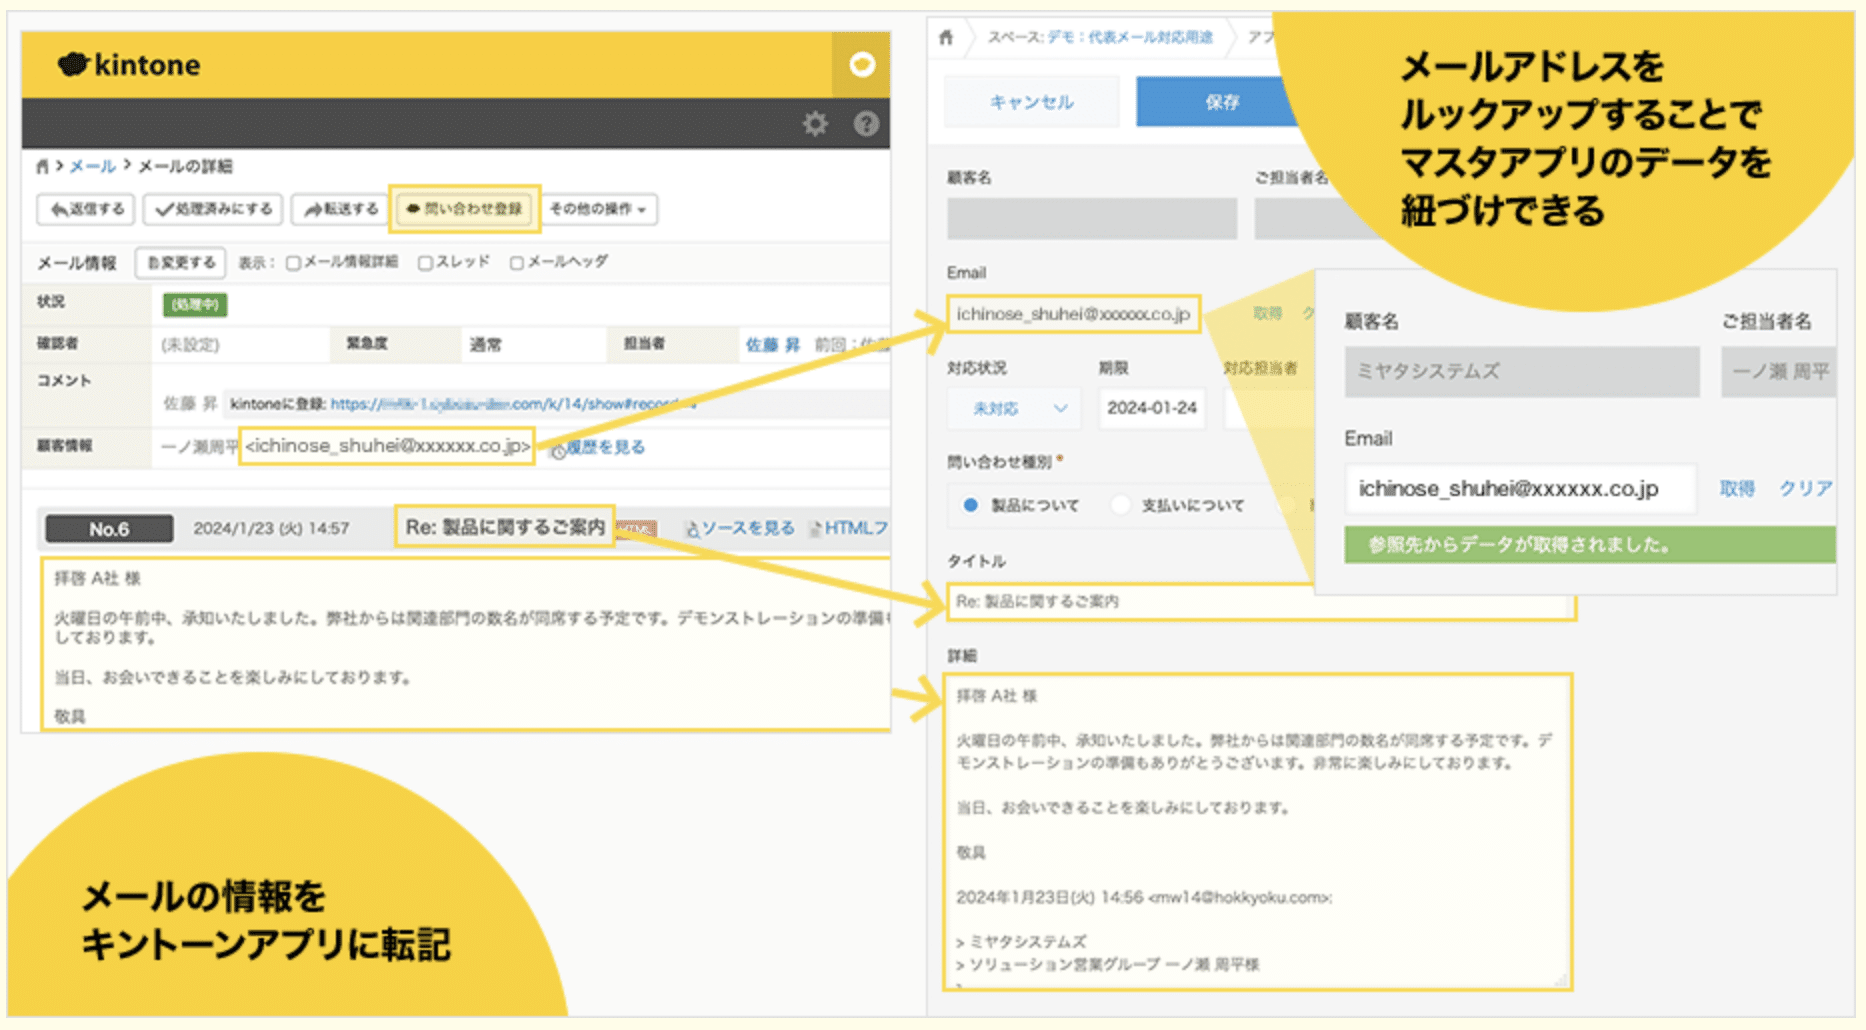Click the HTML view link beside ソースを見る
This screenshot has width=1866, height=1030.
point(850,528)
